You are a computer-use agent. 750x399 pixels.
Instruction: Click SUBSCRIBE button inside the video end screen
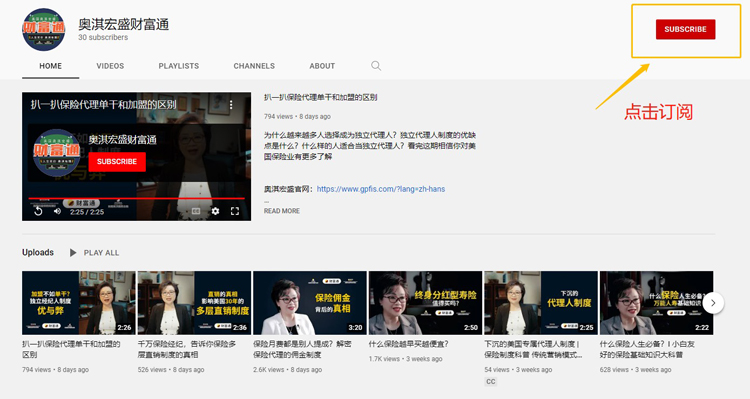[x=117, y=162]
